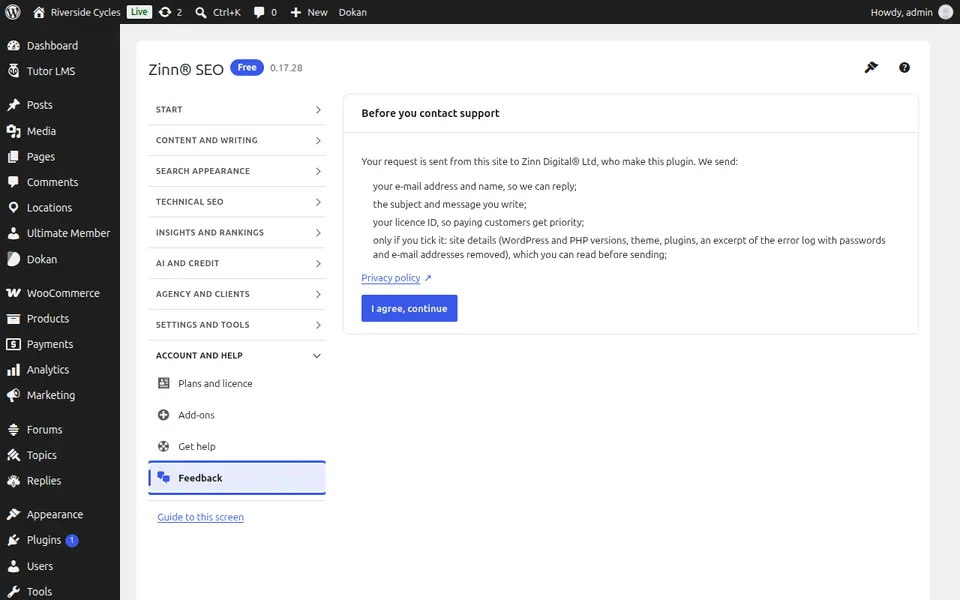960x600 pixels.
Task: Click the Get help lifebuoy icon
Action: coord(163,446)
